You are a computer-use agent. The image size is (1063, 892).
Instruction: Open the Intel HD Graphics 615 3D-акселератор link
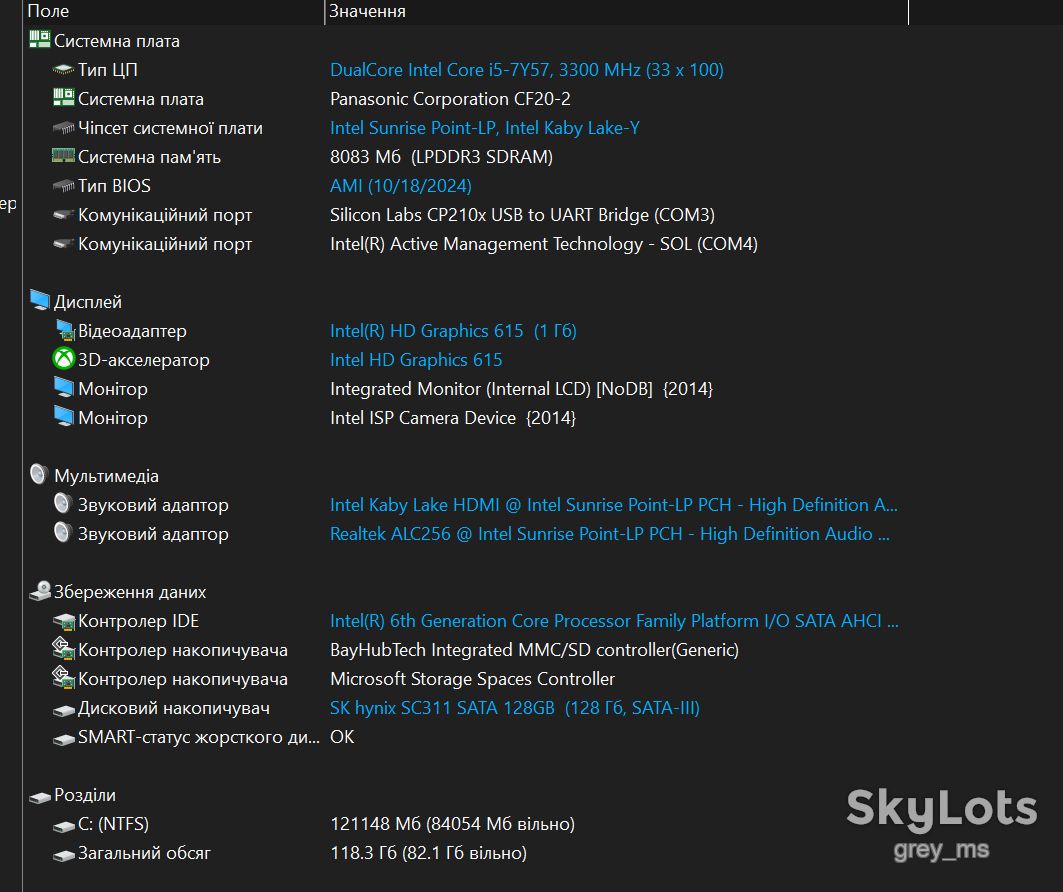[x=416, y=360]
